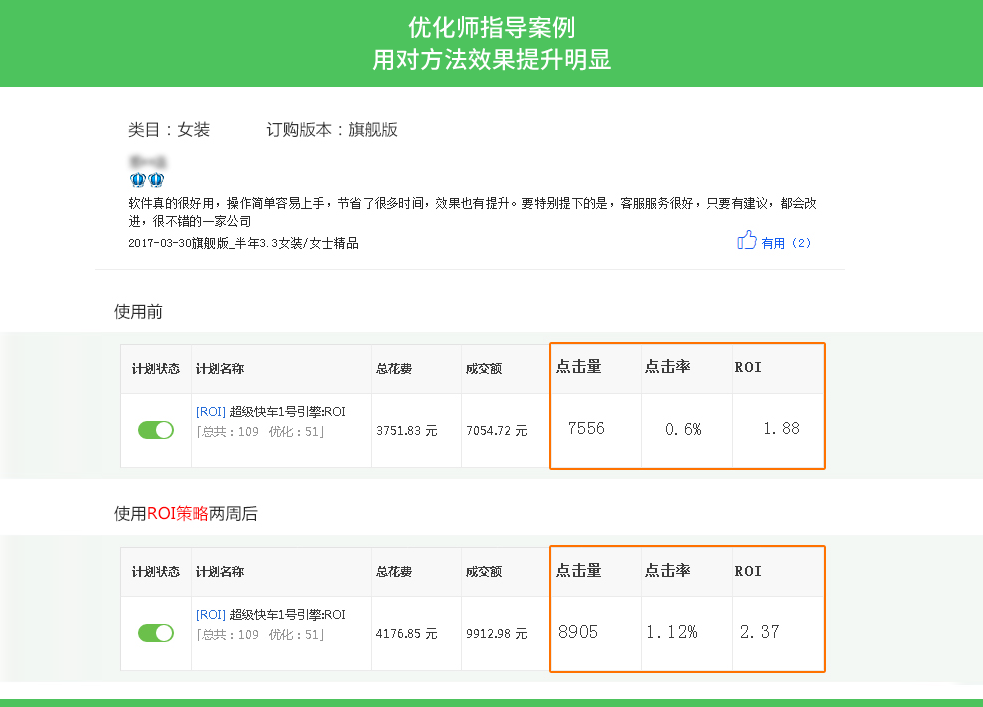Select the 2.37 ROI value

pos(759,632)
